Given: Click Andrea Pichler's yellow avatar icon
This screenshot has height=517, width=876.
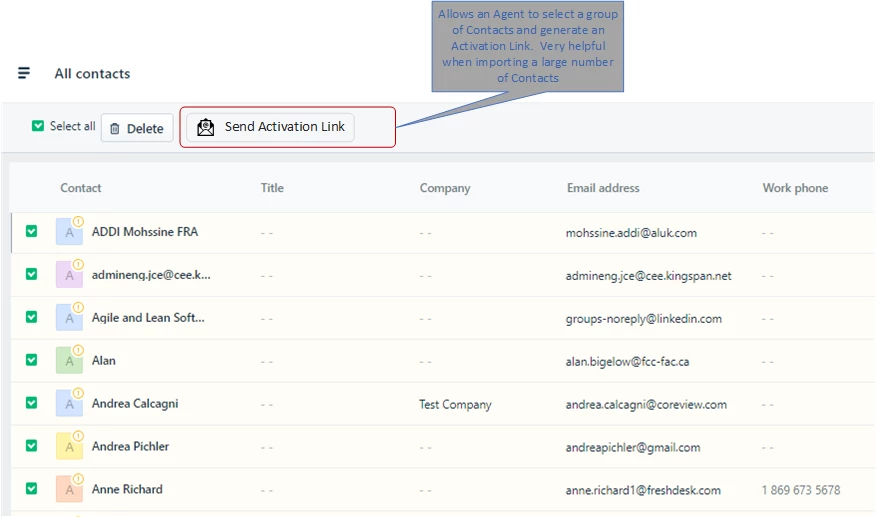Looking at the screenshot, I should [x=69, y=447].
